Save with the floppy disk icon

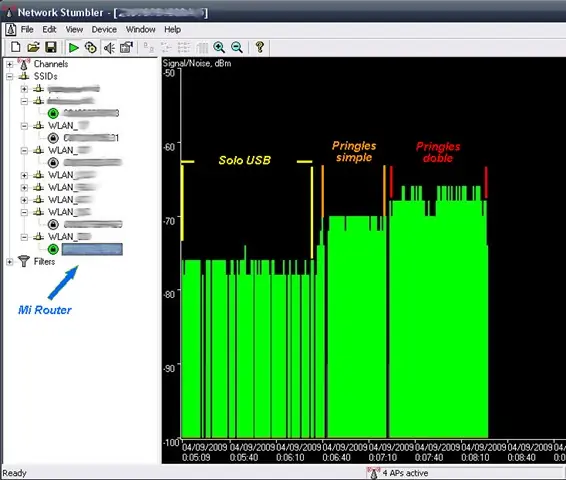[x=51, y=47]
